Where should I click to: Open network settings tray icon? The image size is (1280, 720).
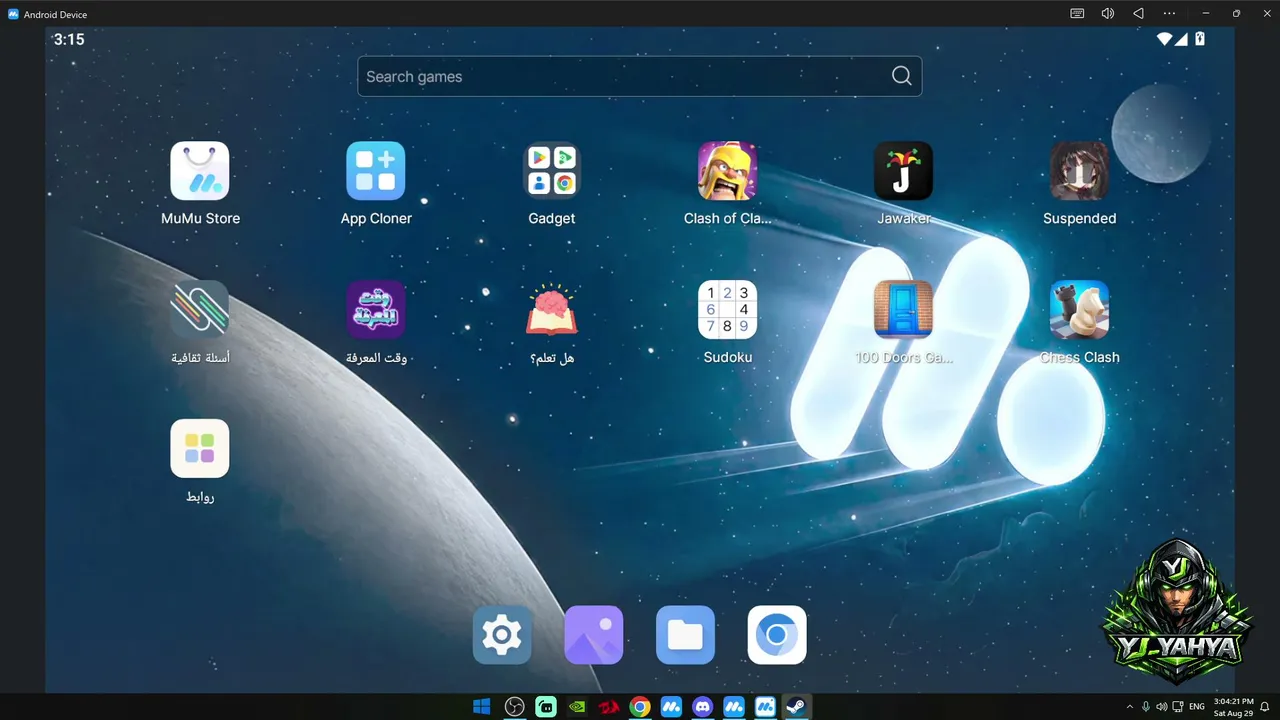pos(1178,707)
